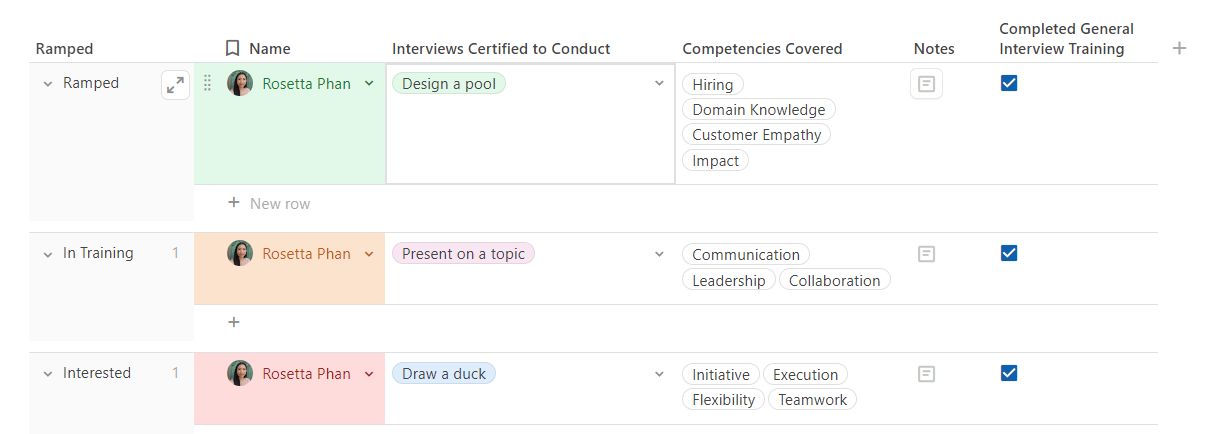Viewport: 1213px width, 434px height.
Task: Click the Competencies Covered column header
Action: coord(762,49)
